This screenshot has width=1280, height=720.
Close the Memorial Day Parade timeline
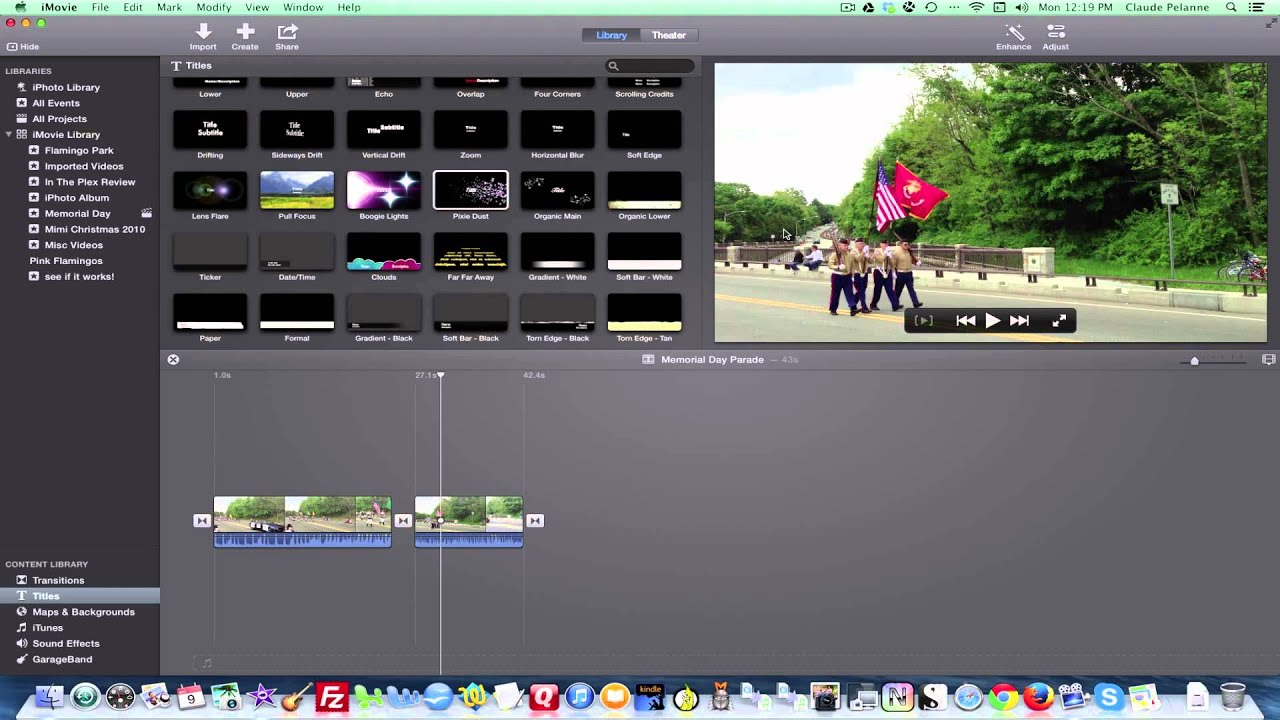pos(173,359)
